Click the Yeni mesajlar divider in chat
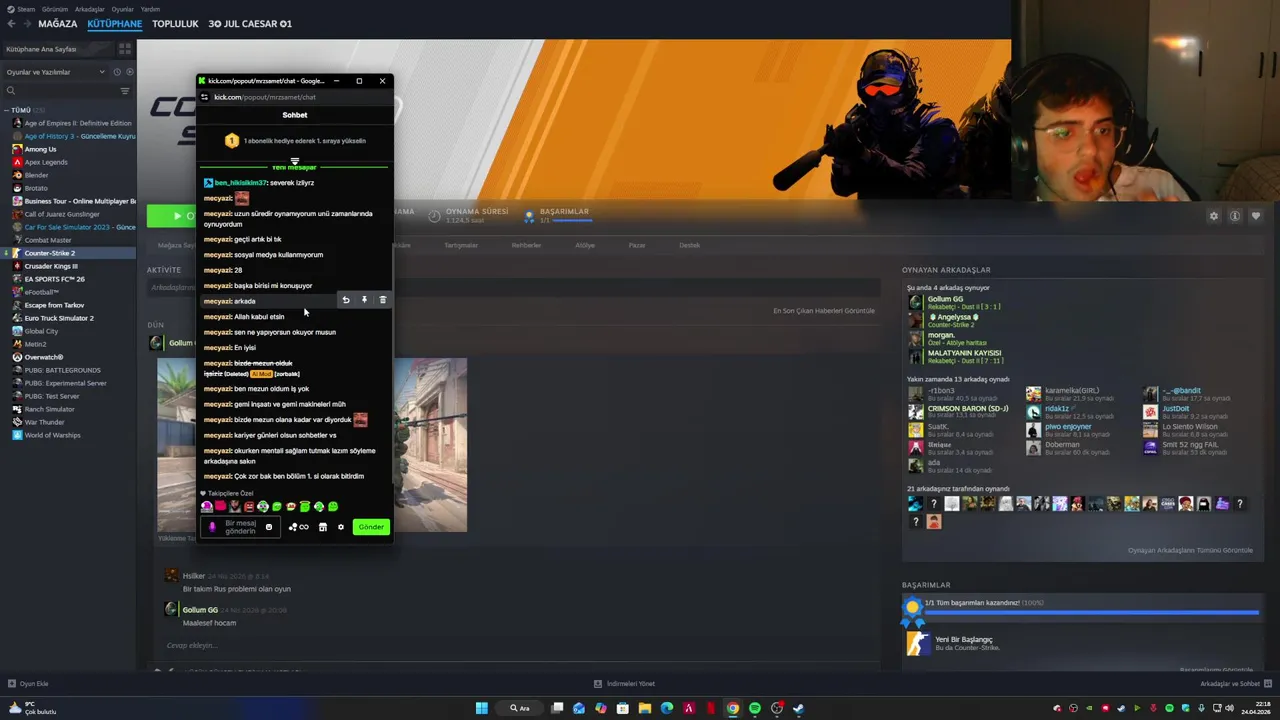Screen dimensions: 1280x720 tap(294, 168)
